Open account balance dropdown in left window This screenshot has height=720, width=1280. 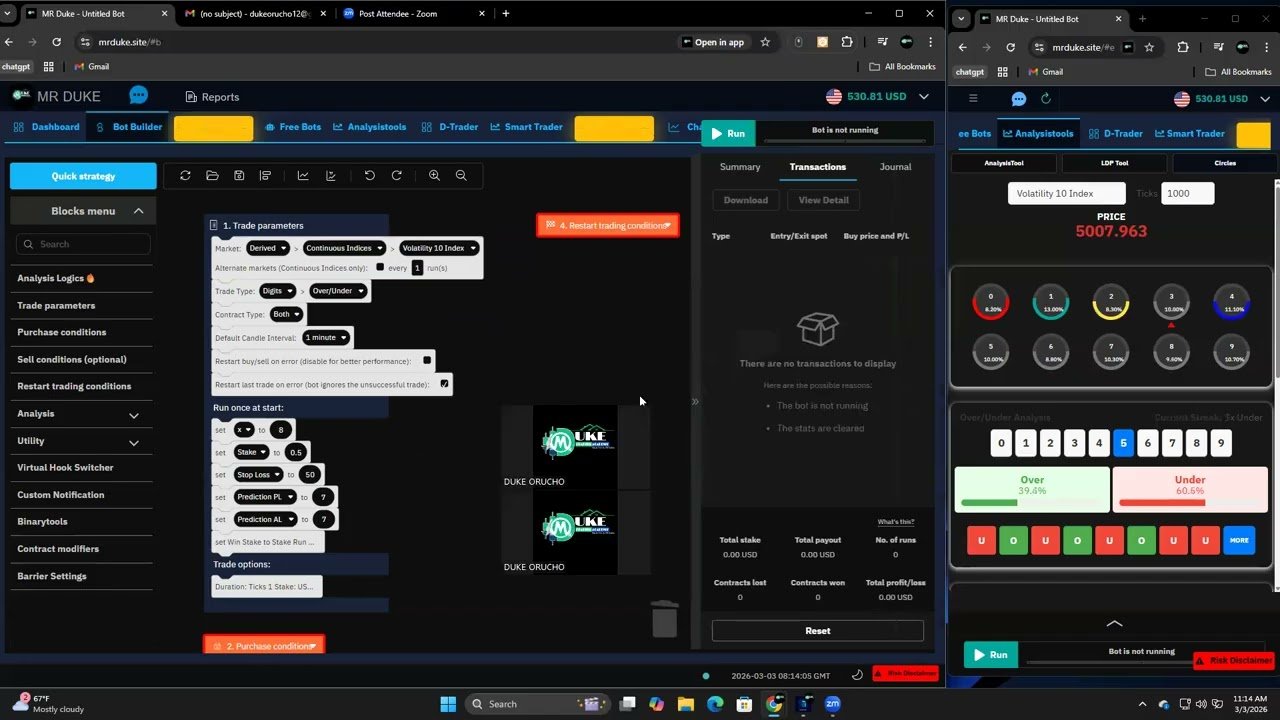924,97
